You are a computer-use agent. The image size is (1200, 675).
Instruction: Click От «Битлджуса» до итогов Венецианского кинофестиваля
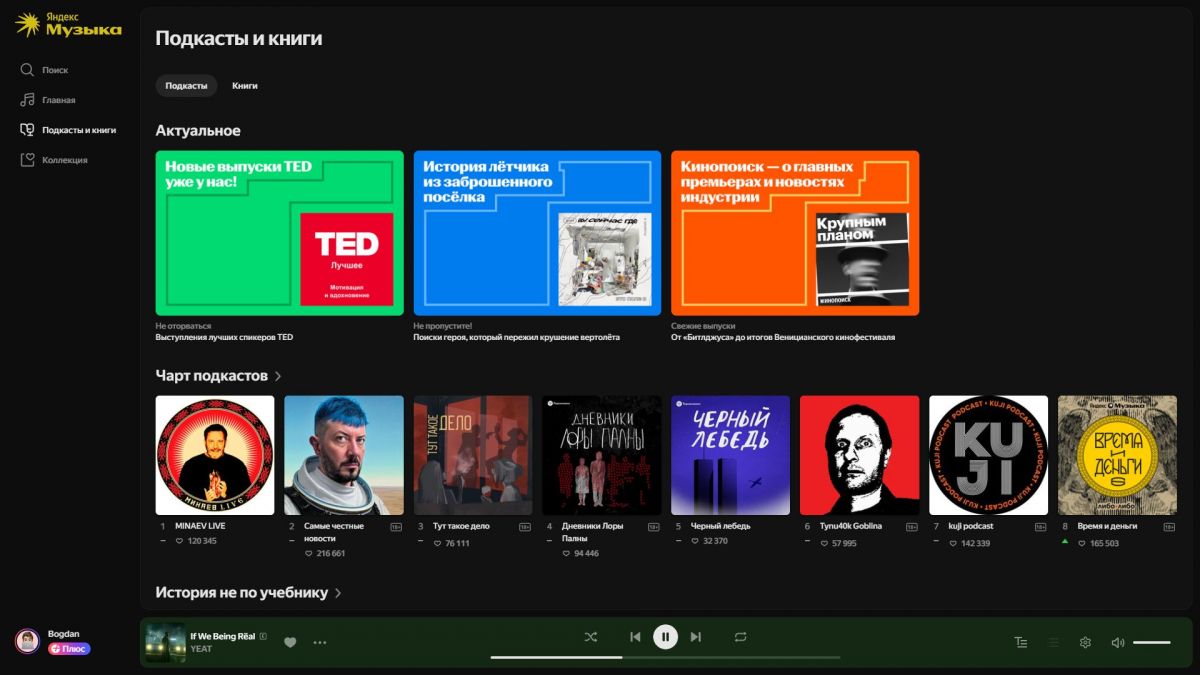pos(783,338)
